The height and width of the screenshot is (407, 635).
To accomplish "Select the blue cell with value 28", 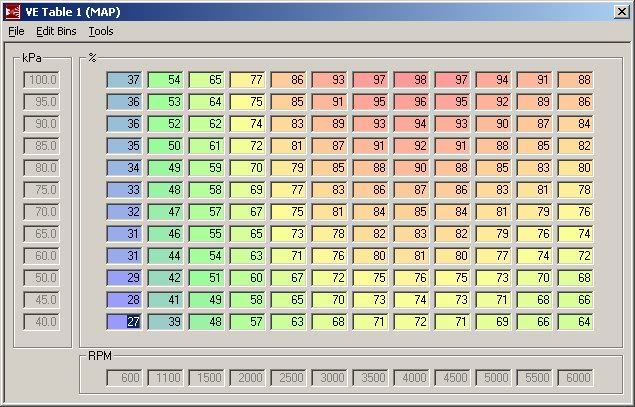I will click(127, 298).
